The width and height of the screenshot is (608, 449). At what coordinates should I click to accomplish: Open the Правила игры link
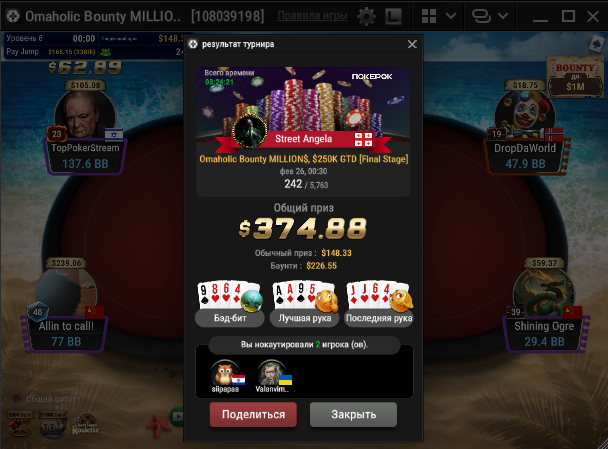click(312, 16)
